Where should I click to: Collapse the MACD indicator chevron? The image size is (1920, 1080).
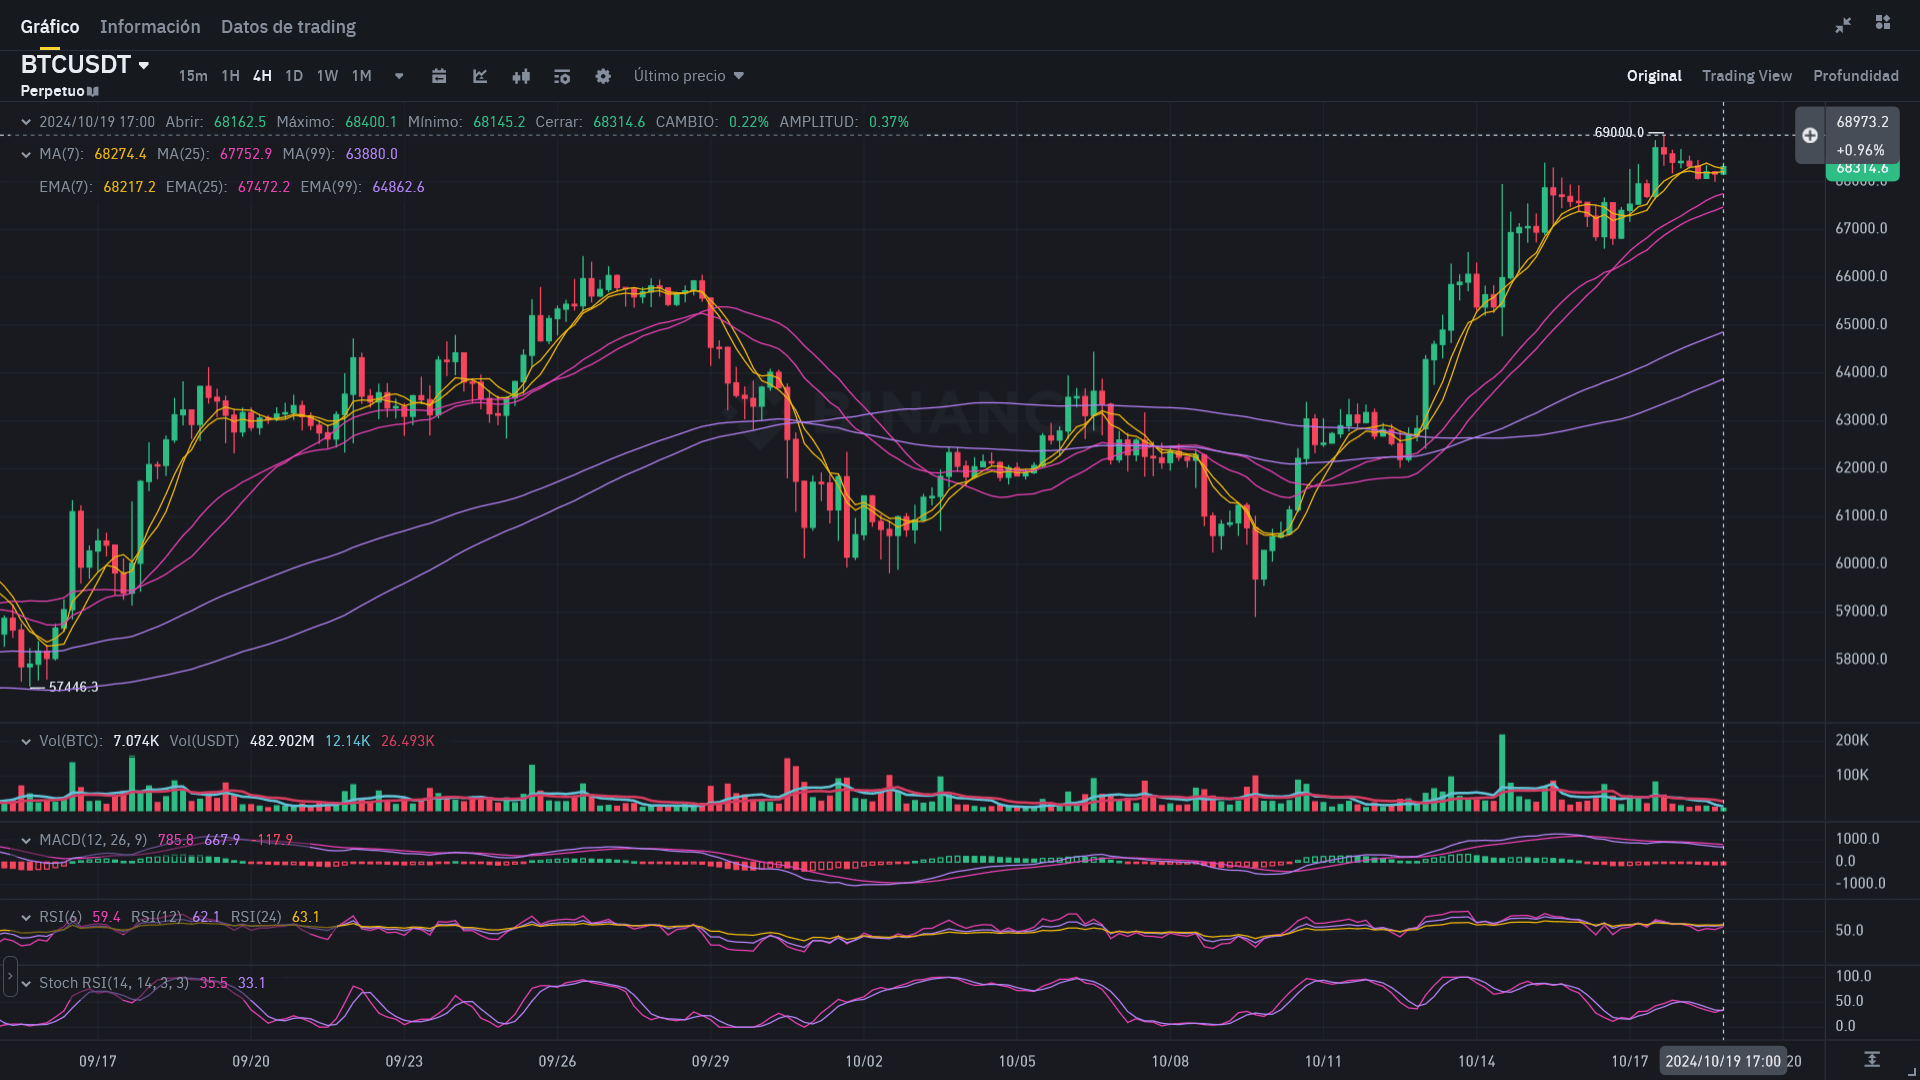point(26,840)
